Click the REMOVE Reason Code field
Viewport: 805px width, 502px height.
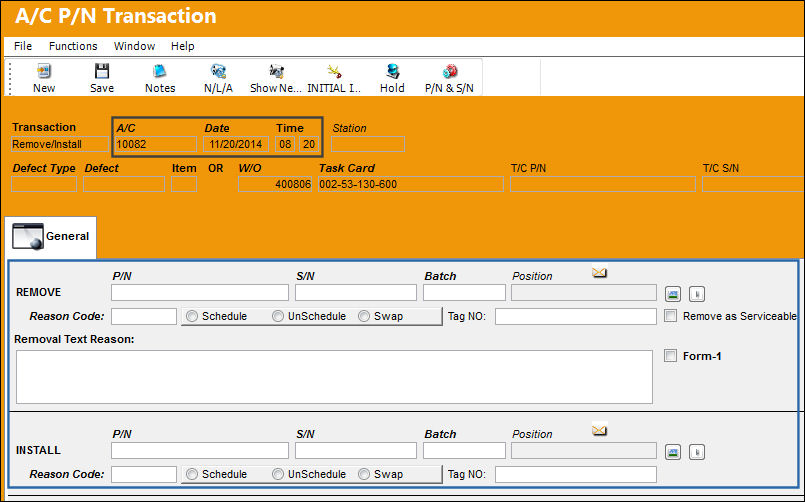[x=144, y=316]
